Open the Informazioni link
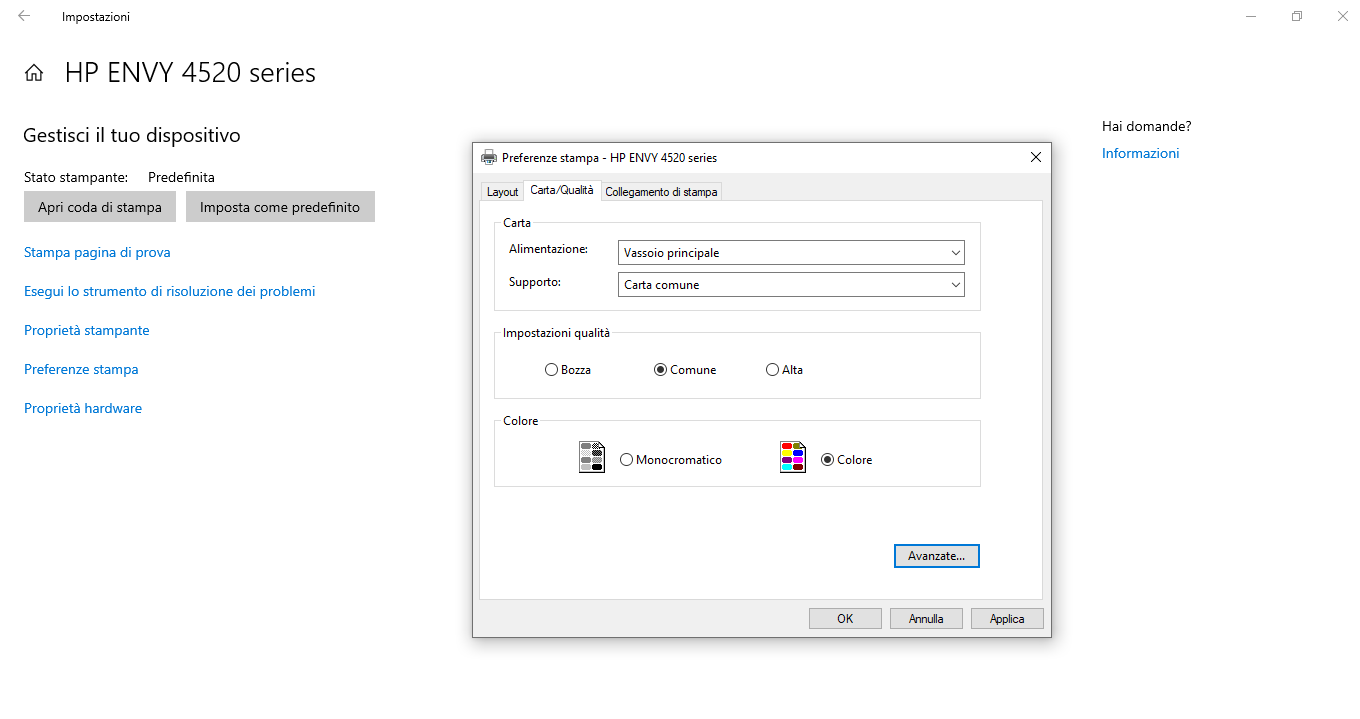 click(1139, 152)
